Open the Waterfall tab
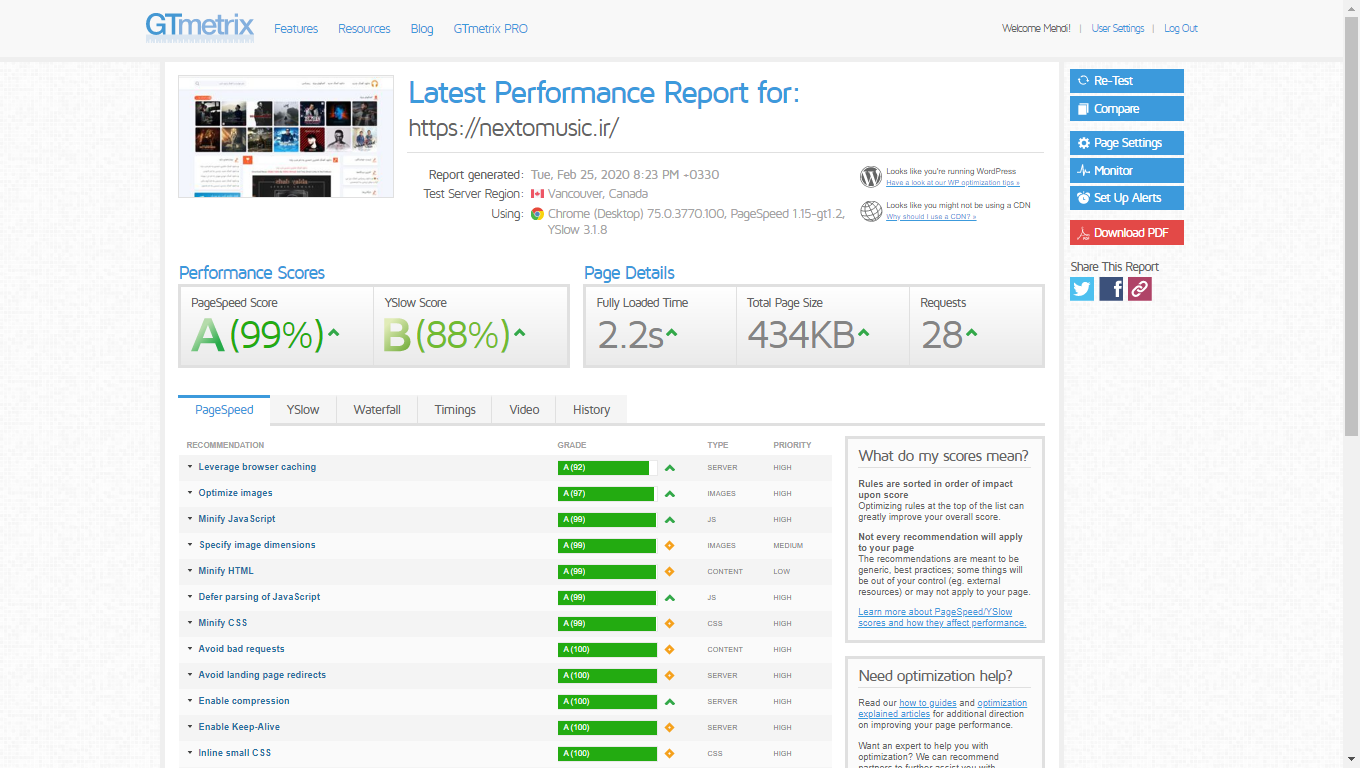 (377, 410)
